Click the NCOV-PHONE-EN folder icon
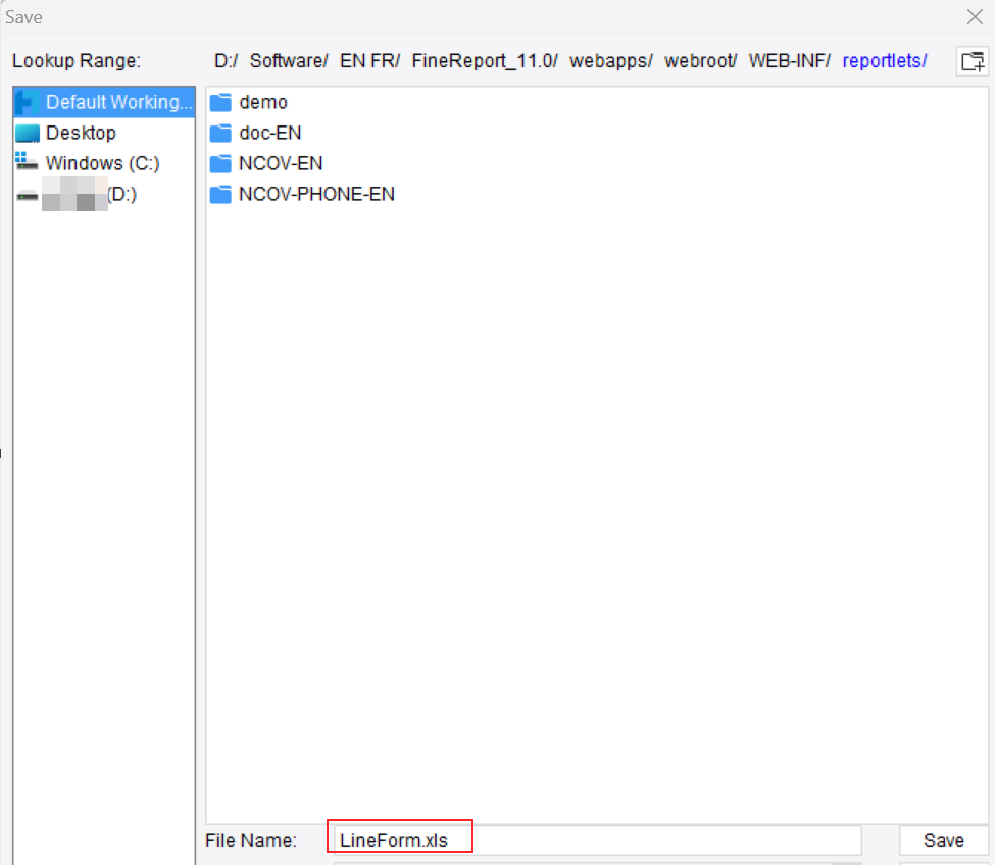The image size is (995, 865). pyautogui.click(x=221, y=194)
